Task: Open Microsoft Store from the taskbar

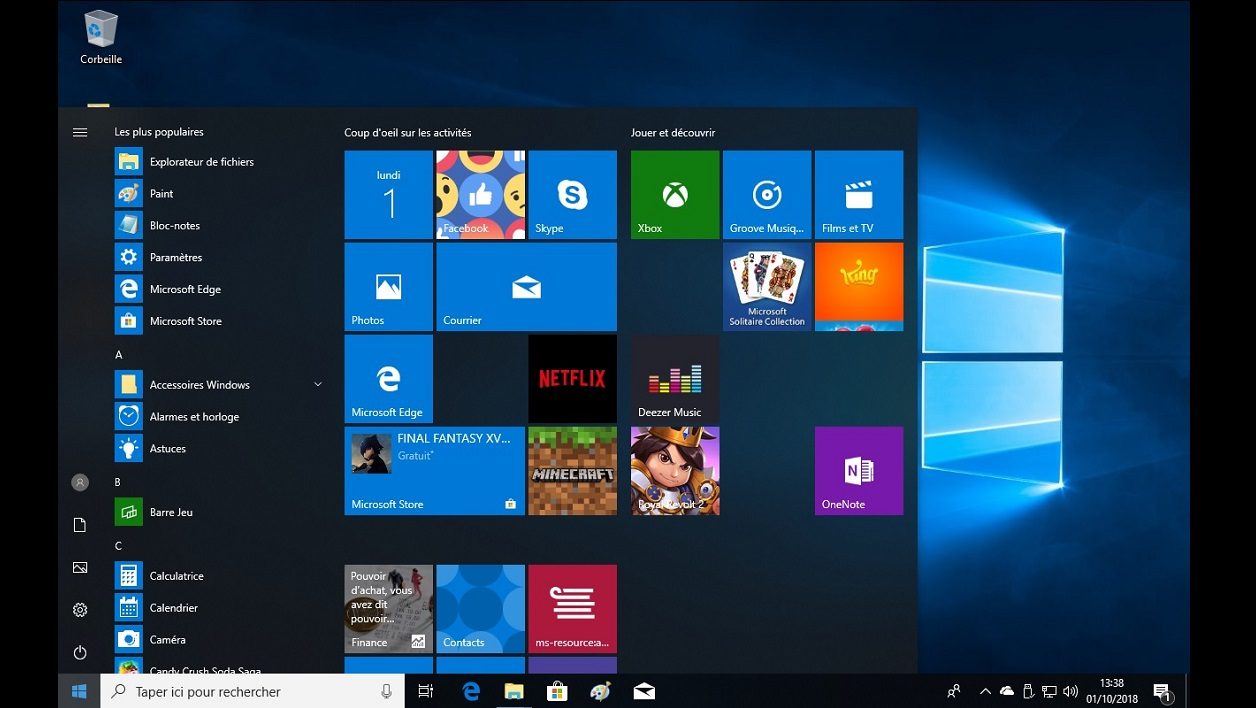Action: pyautogui.click(x=557, y=691)
